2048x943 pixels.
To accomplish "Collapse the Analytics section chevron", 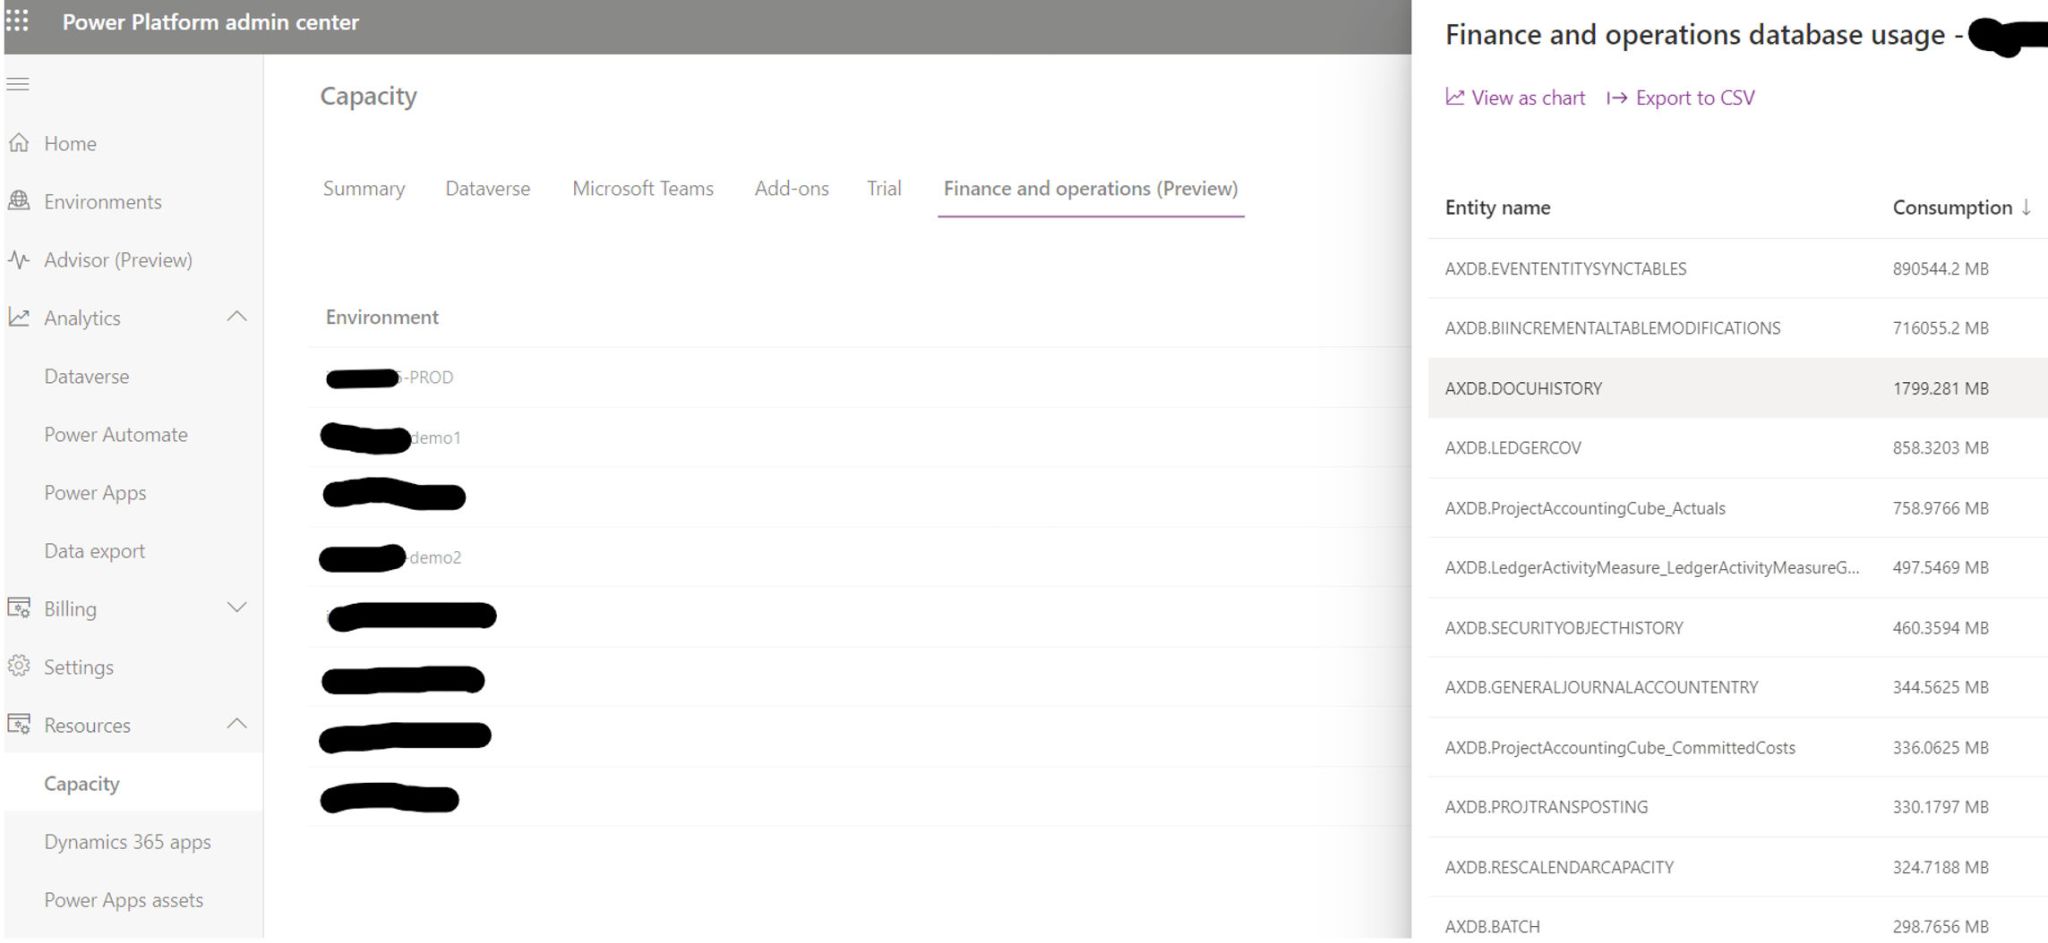I will 237,317.
